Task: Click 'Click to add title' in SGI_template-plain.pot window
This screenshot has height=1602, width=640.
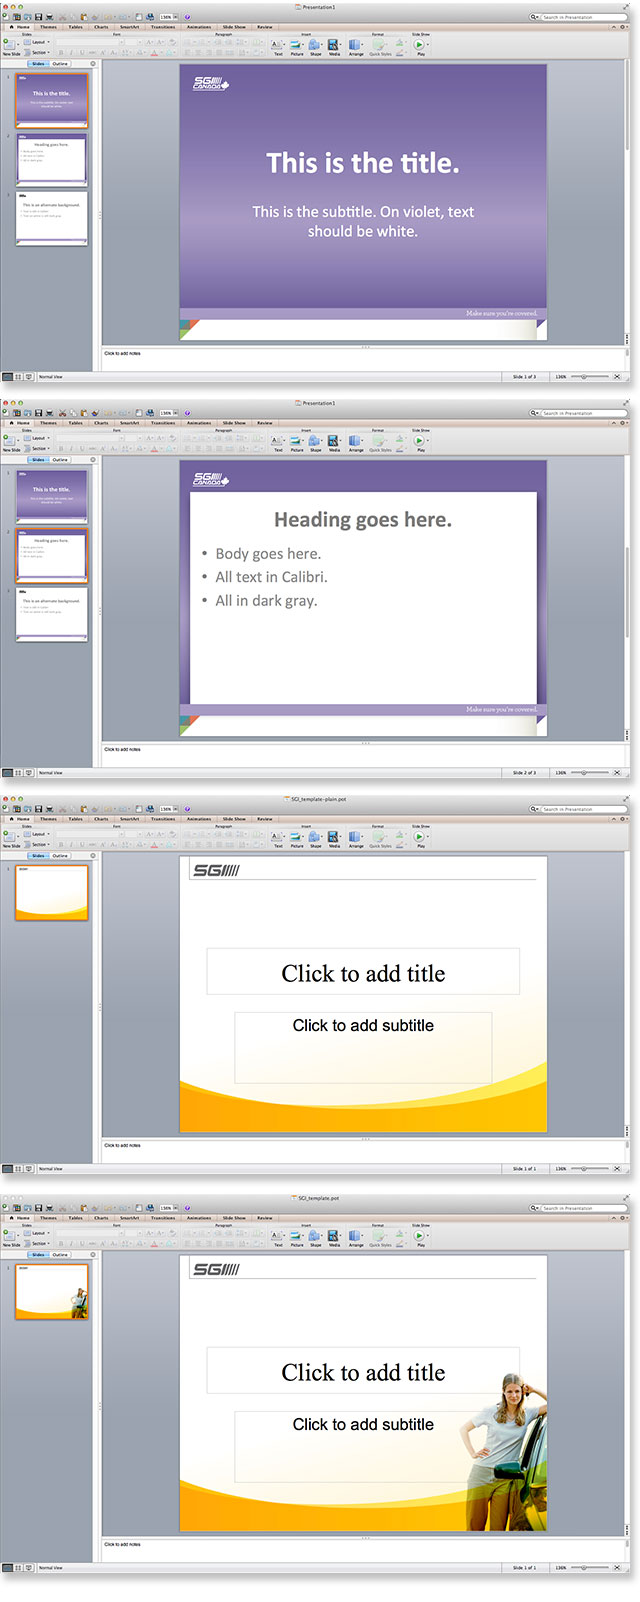Action: tap(363, 973)
